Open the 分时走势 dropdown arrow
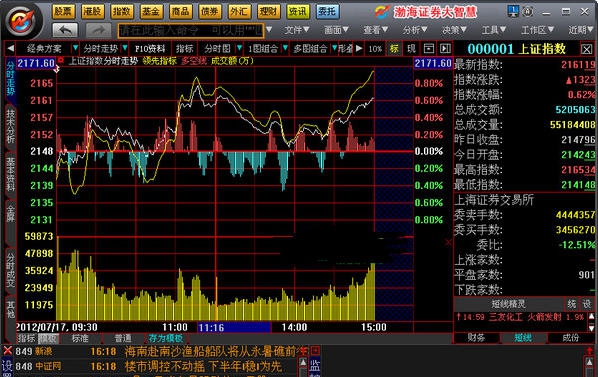Screen dimensions: 598x377 click(x=125, y=48)
